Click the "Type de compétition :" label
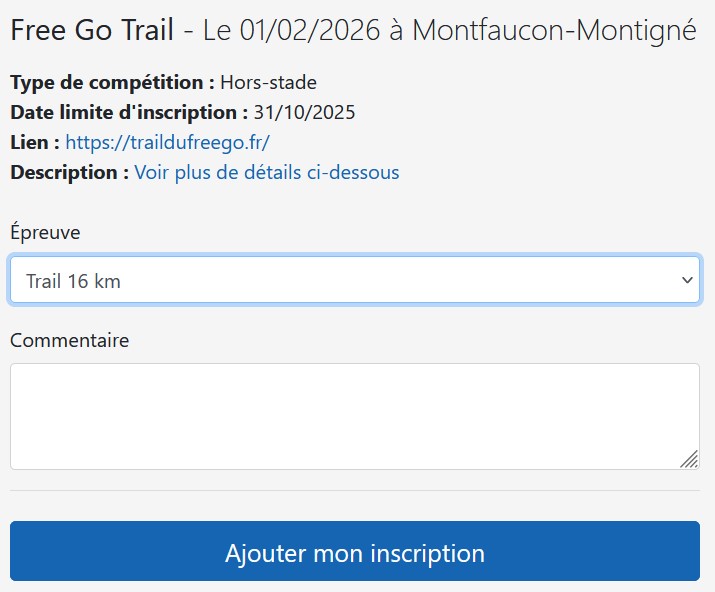 tap(112, 82)
